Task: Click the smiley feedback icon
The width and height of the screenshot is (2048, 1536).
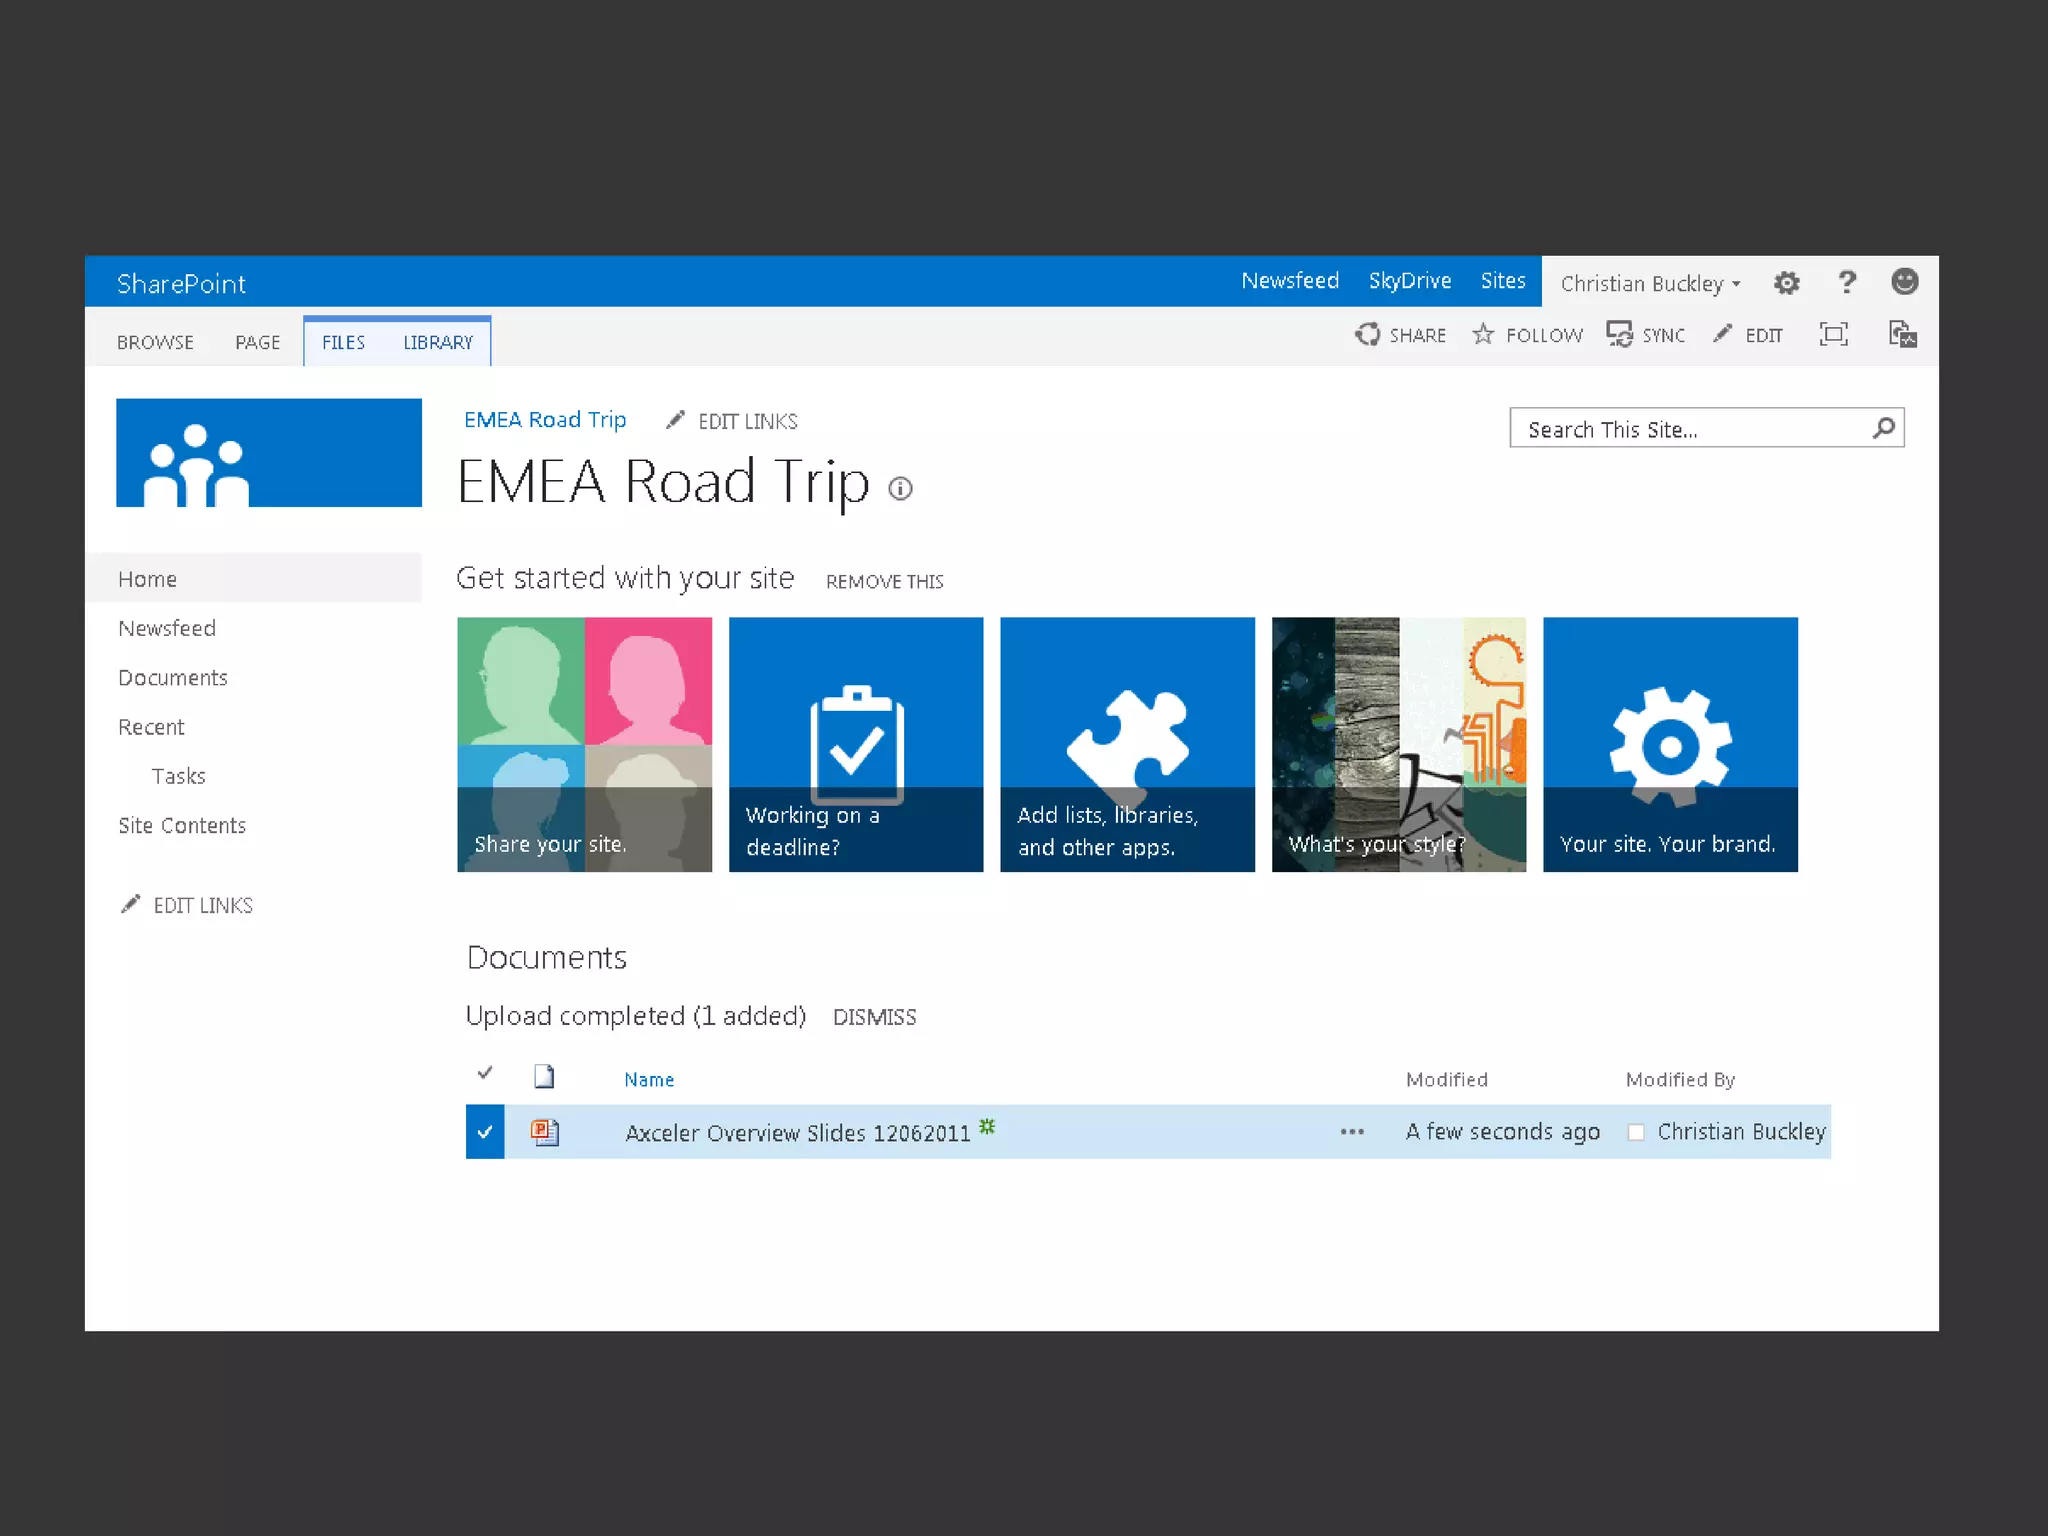Action: pyautogui.click(x=1904, y=282)
